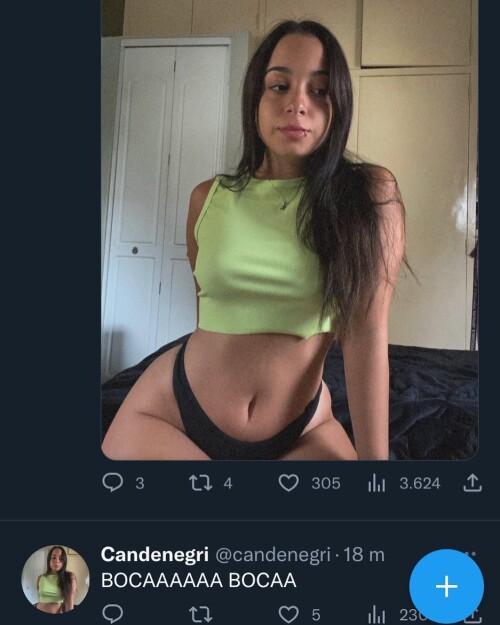Image resolution: width=500 pixels, height=625 pixels.
Task: Share the BOCAAAAAA BOCAA tweet
Action: [473, 616]
